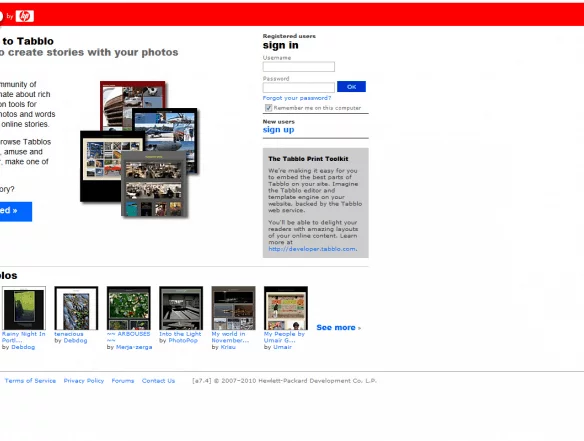Open the 'Rainy Night In Portl...' thumbnail

coord(24,308)
